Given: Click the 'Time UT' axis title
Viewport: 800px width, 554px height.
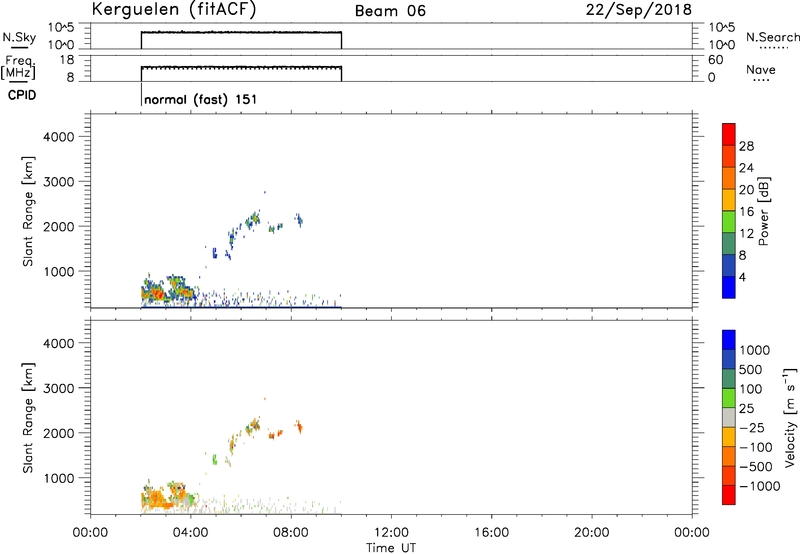Looking at the screenshot, I should pyautogui.click(x=391, y=548).
